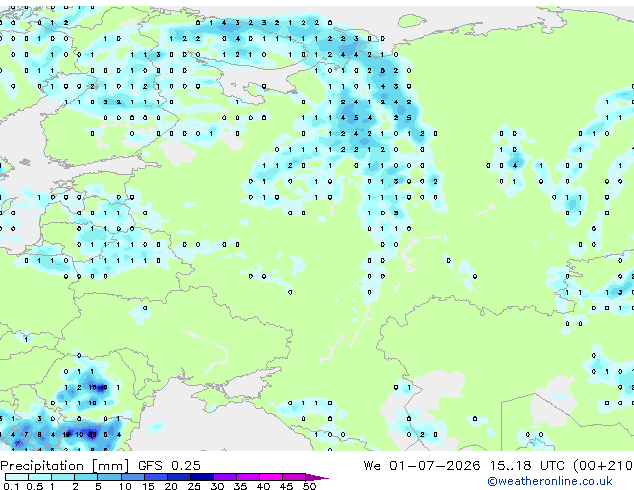Viewport: 634px width, 490px height.
Task: Click the above-50 mm arrow tip of legend
Action: [x=317, y=477]
